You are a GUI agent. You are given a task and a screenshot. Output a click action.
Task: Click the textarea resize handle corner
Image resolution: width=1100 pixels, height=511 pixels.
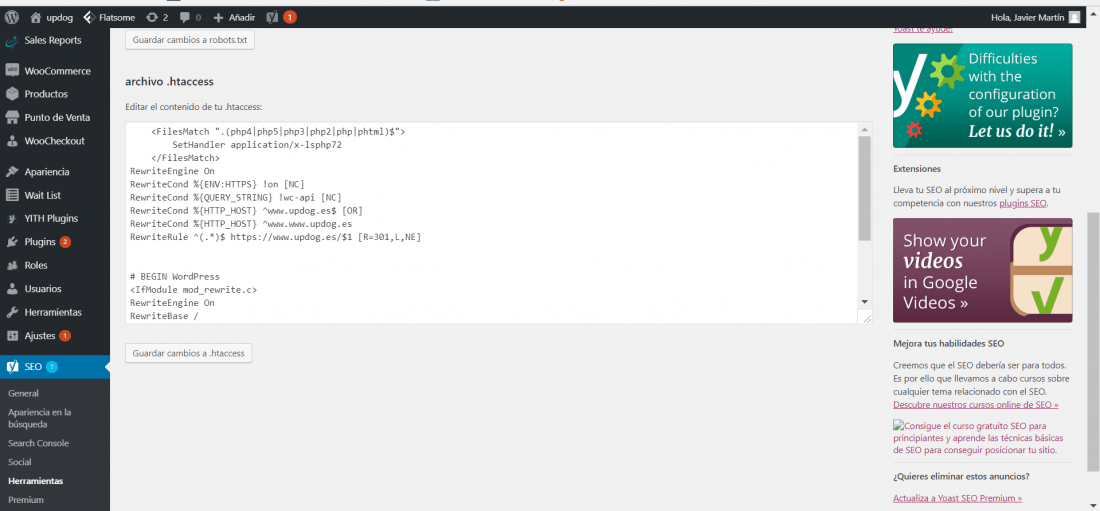(866, 318)
